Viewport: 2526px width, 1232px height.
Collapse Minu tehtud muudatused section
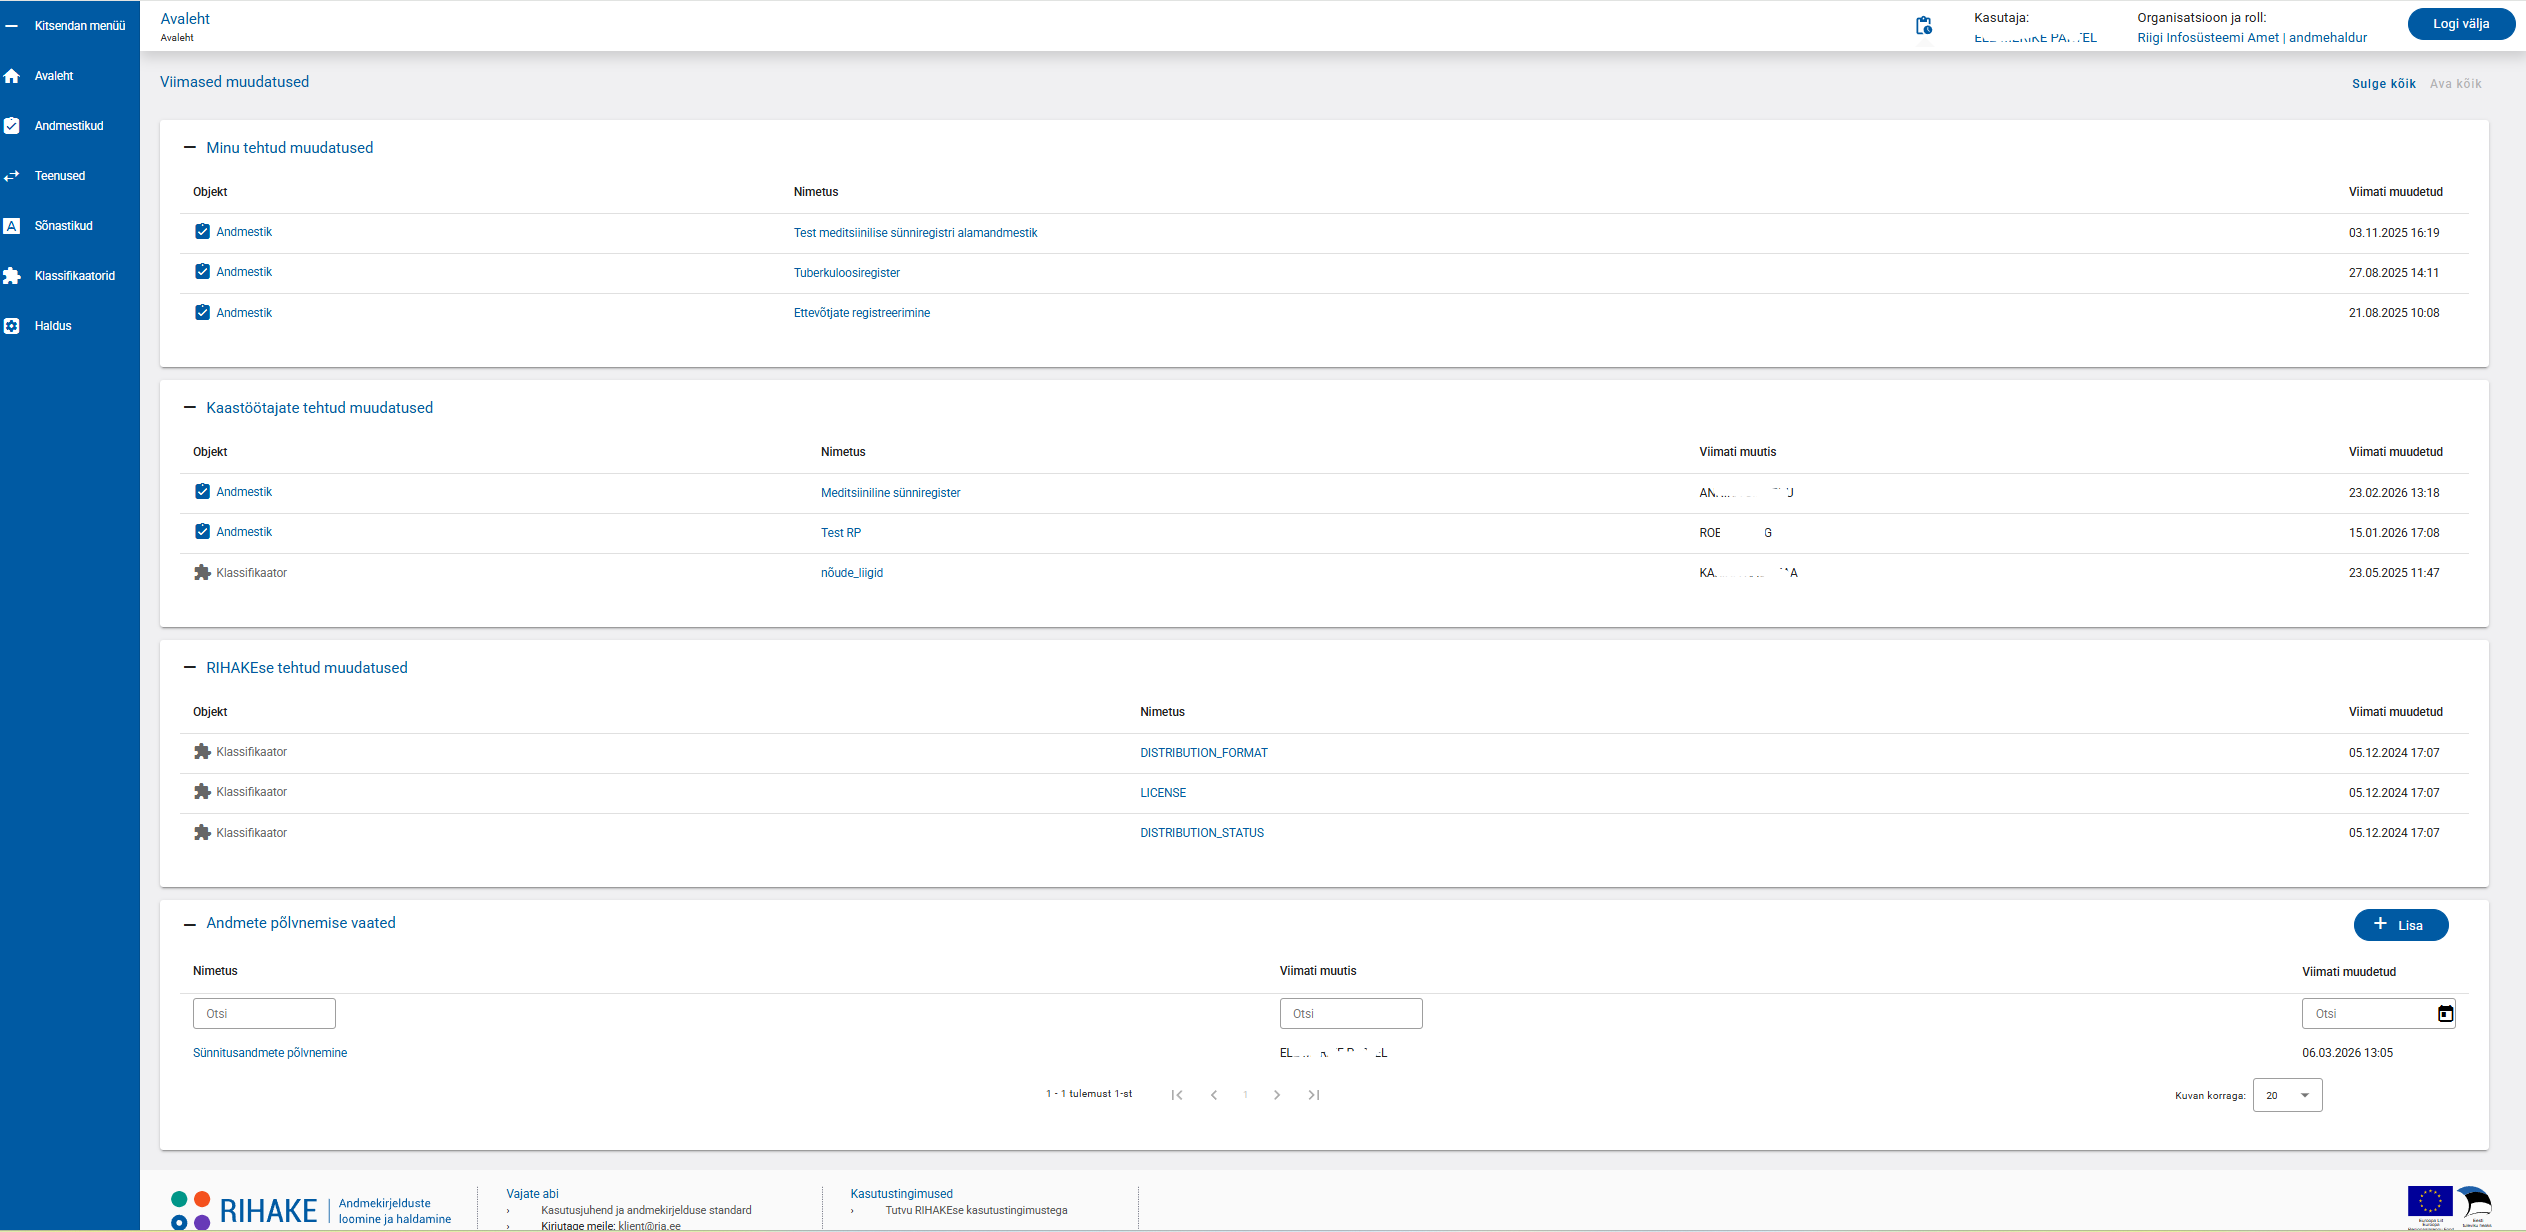coord(190,148)
